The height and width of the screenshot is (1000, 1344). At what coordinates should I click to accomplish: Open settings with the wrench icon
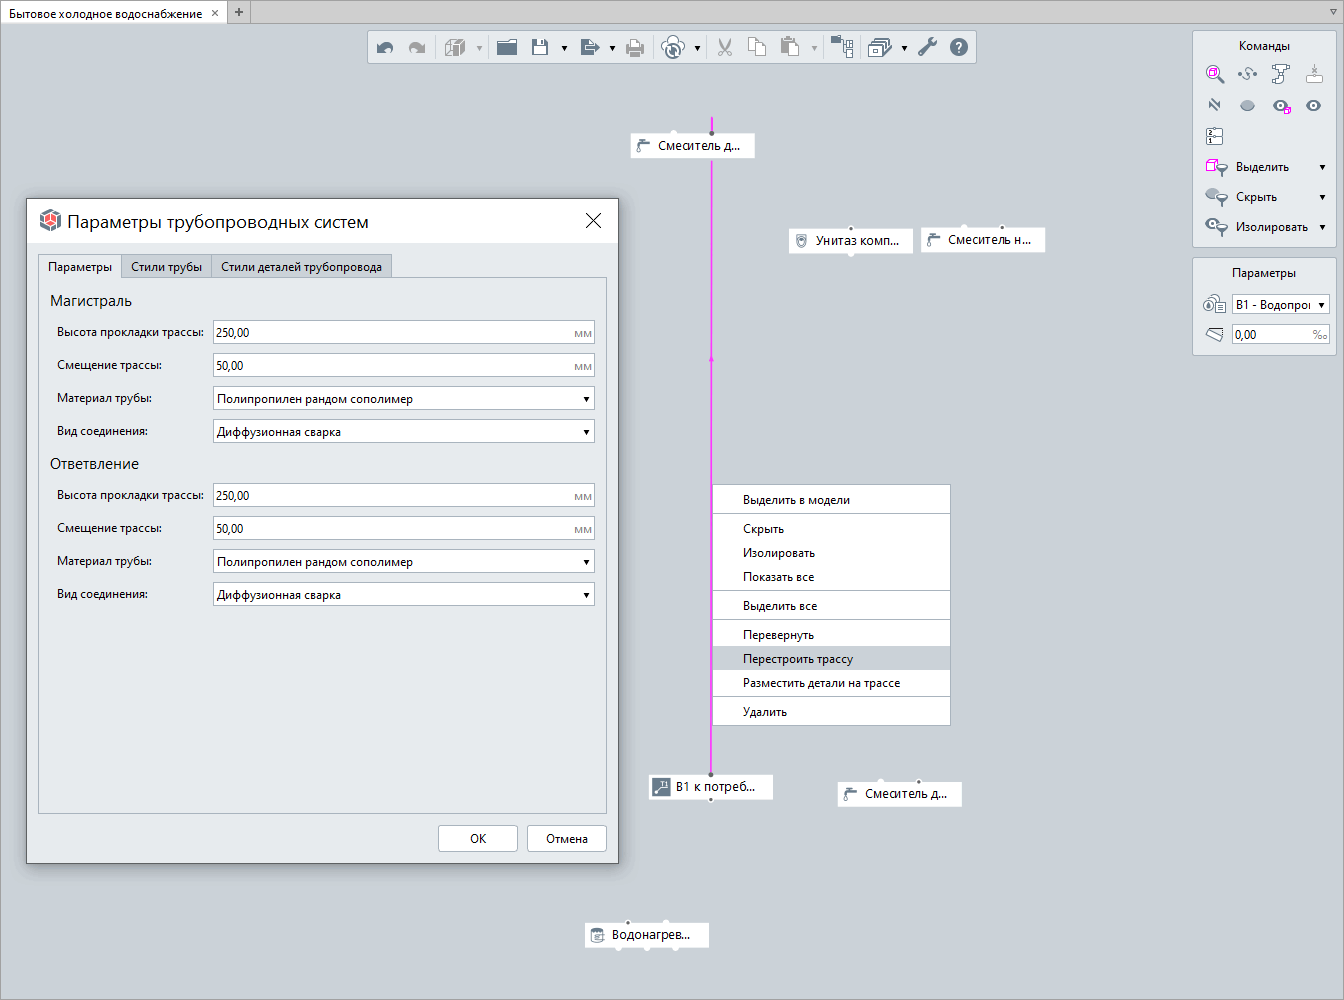(928, 47)
